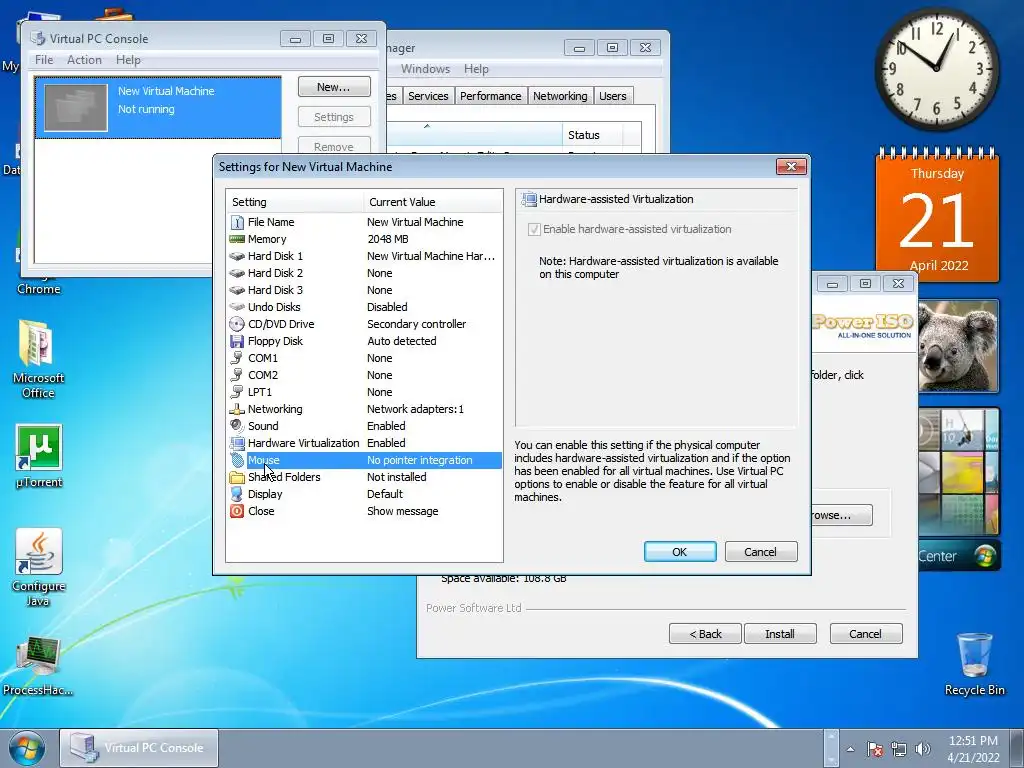This screenshot has width=1024, height=768.
Task: Select the Networking adapter icon
Action: point(237,409)
